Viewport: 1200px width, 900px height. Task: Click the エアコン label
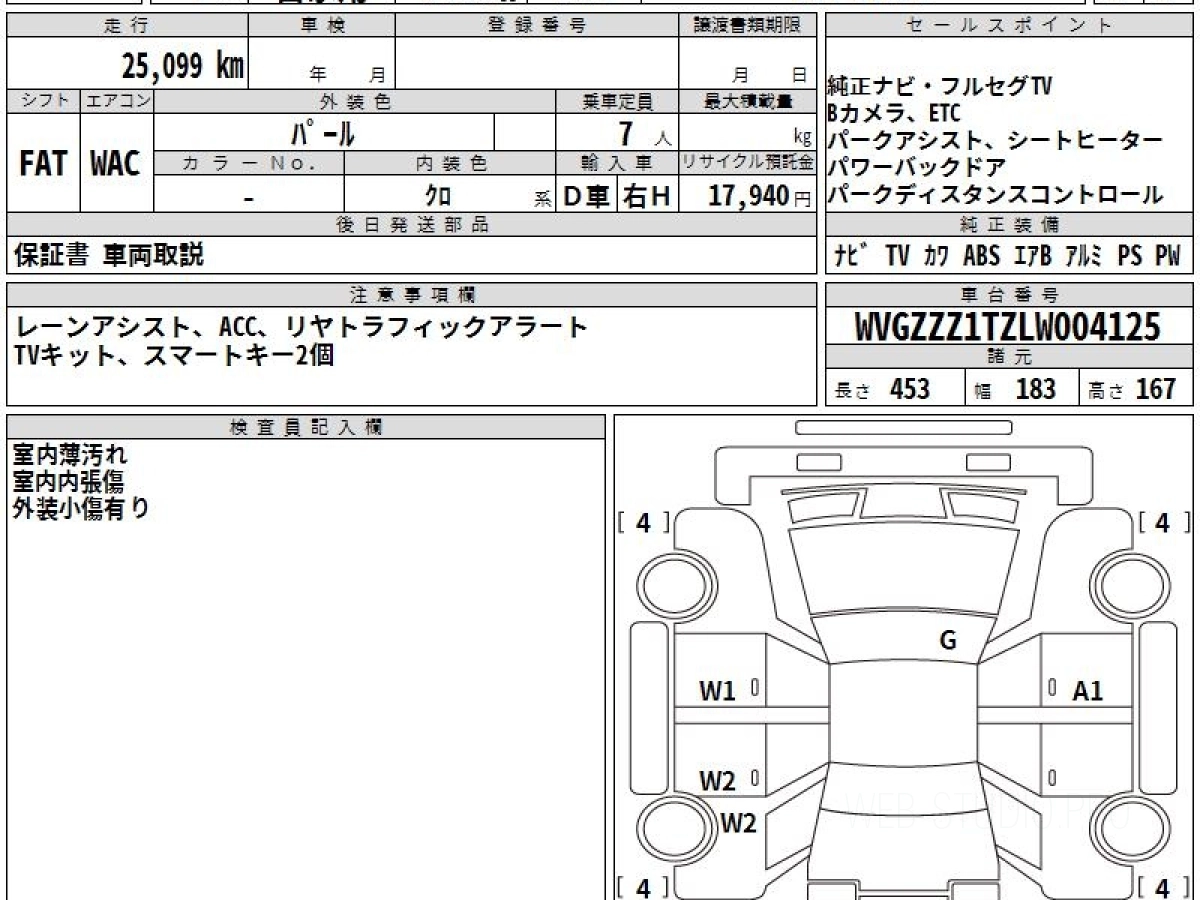pyautogui.click(x=117, y=101)
